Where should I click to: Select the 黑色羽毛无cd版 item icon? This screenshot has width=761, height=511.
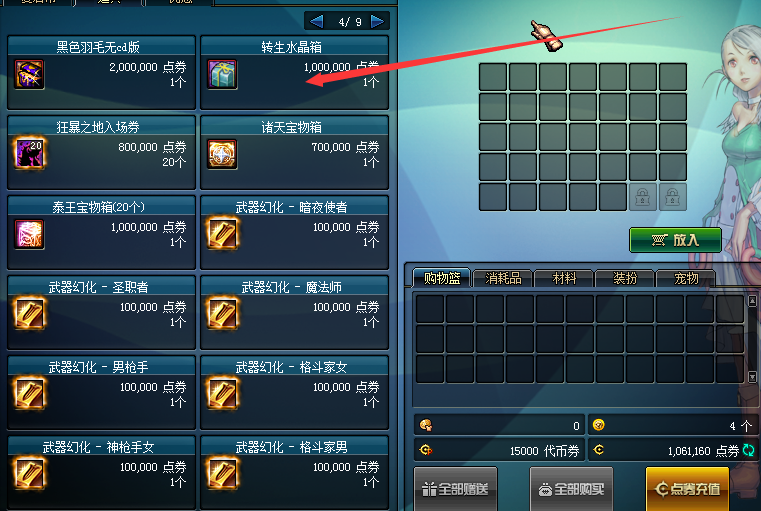(x=29, y=74)
